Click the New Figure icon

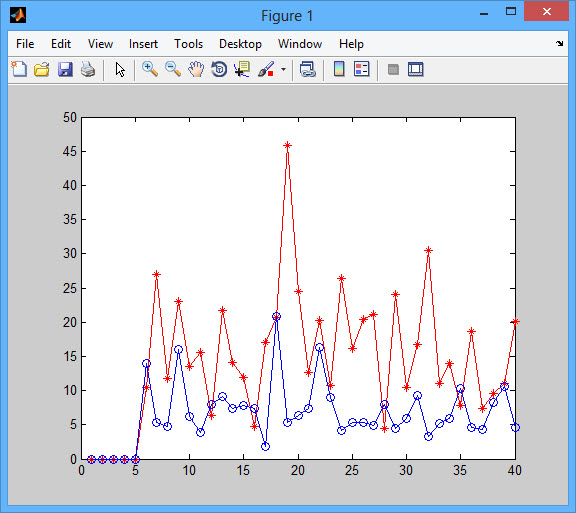pos(19,69)
